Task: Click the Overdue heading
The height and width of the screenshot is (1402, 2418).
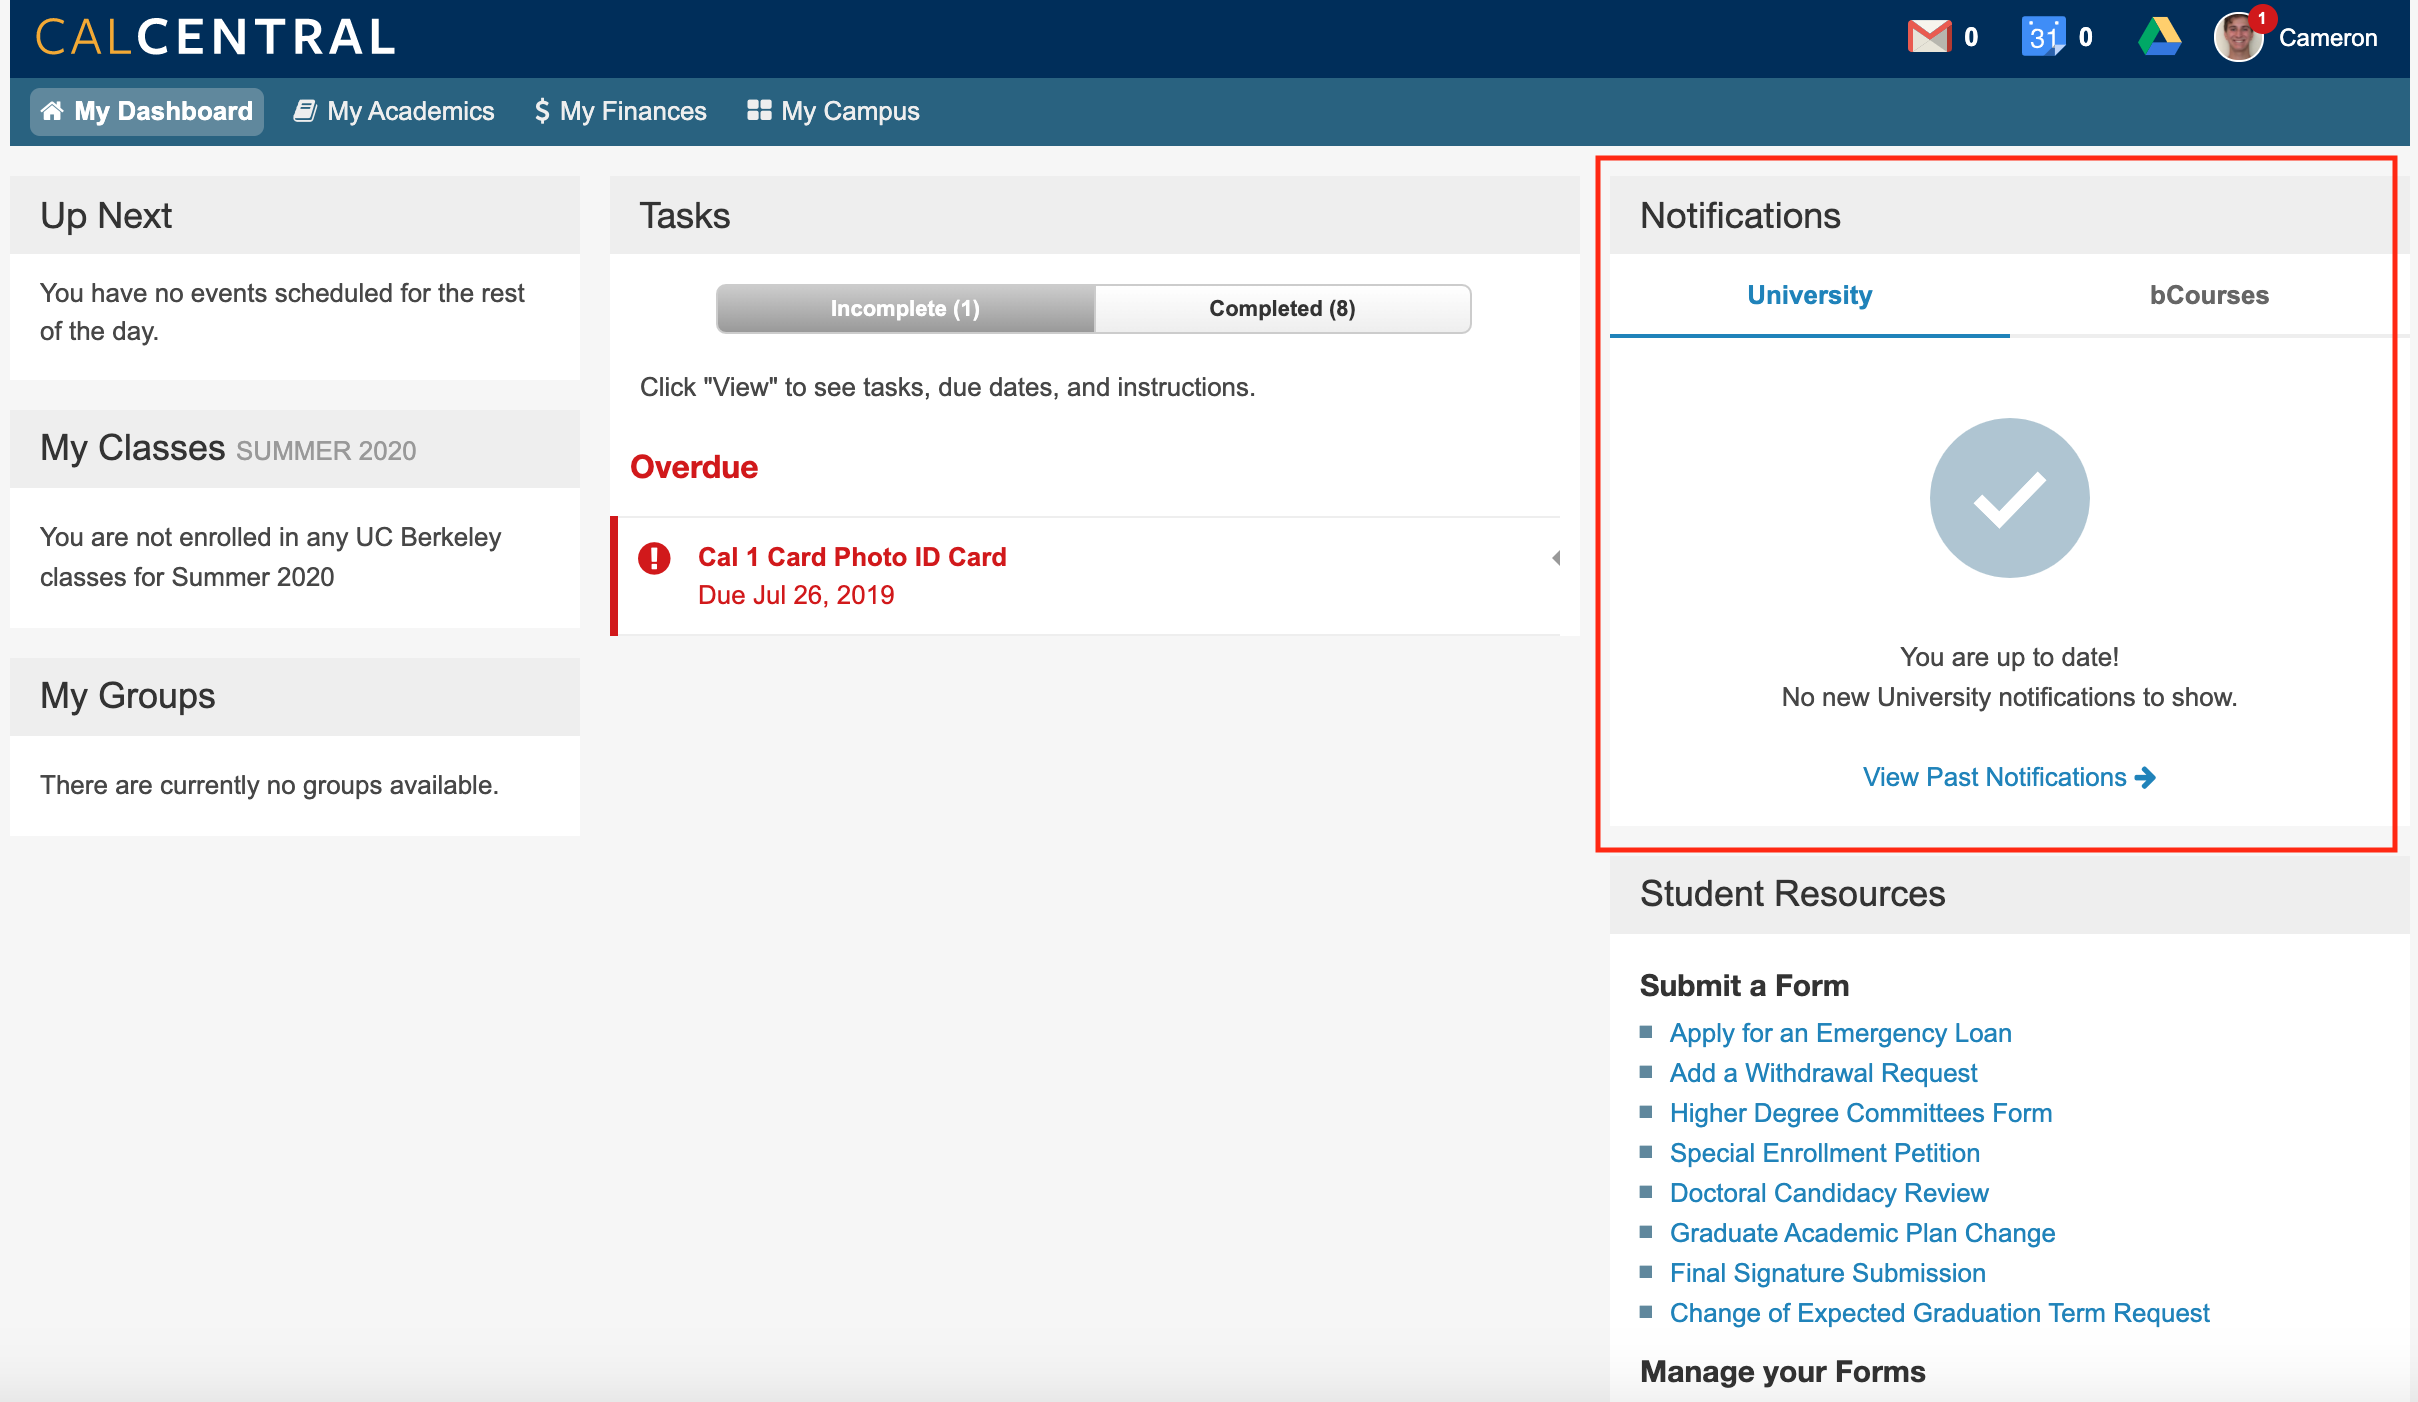Action: coord(694,467)
